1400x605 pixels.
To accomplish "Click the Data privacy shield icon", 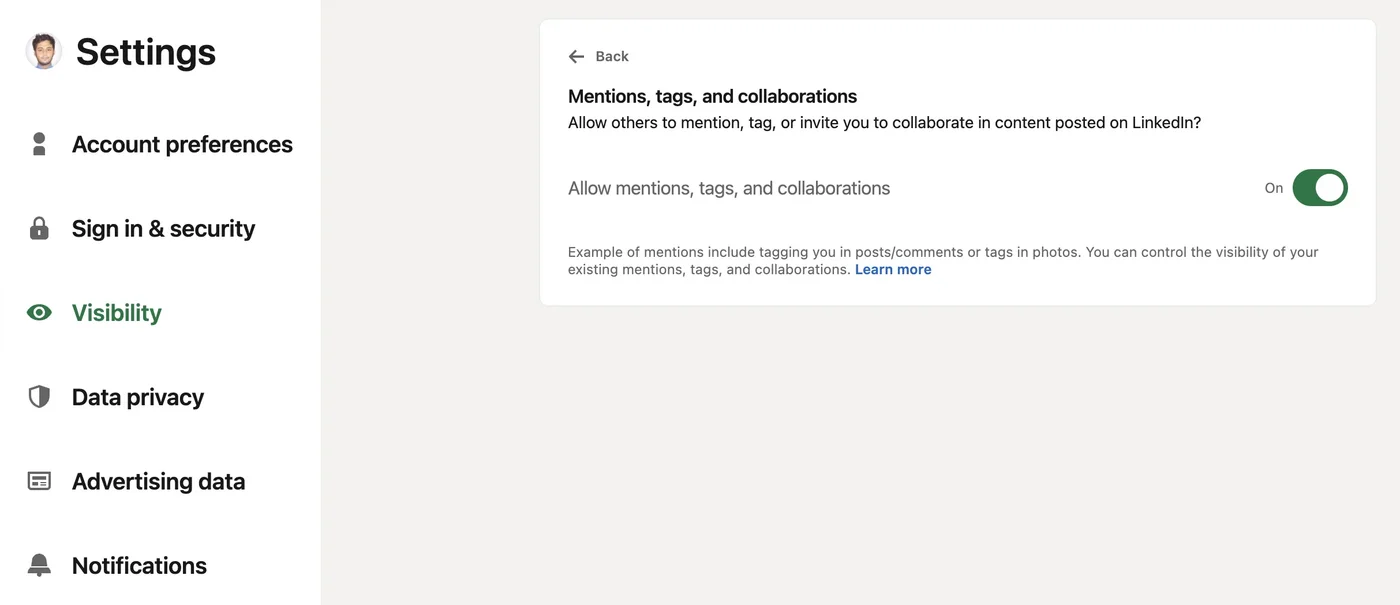I will tap(39, 397).
